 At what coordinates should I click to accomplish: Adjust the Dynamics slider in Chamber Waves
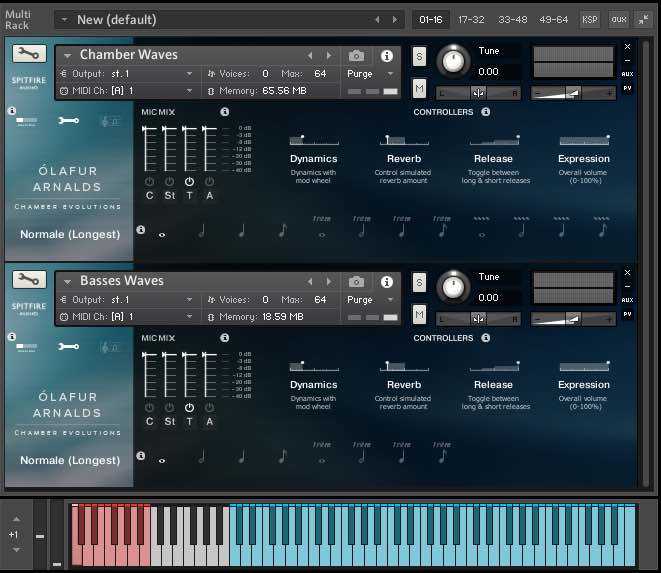point(314,140)
